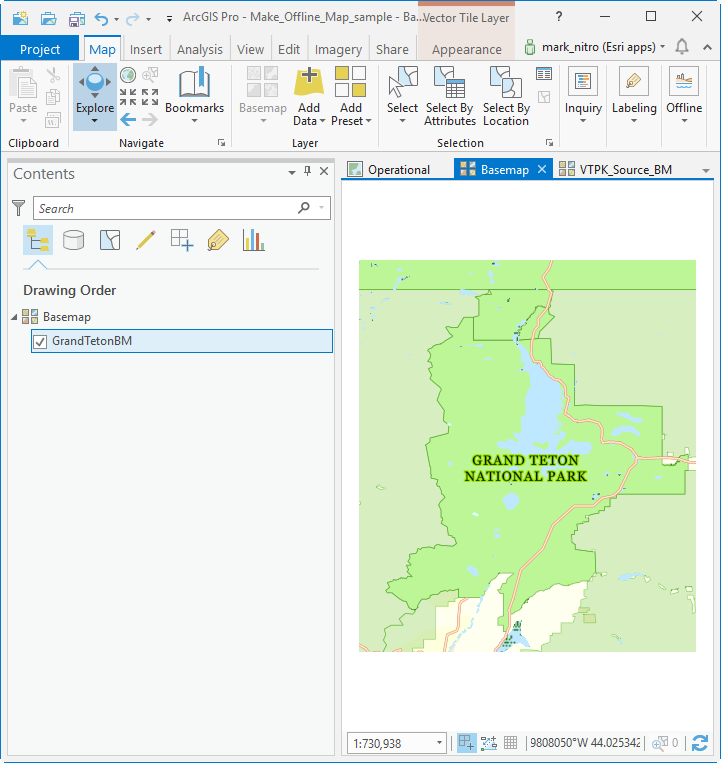Open the Navigate group dialog launcher

tap(221, 143)
